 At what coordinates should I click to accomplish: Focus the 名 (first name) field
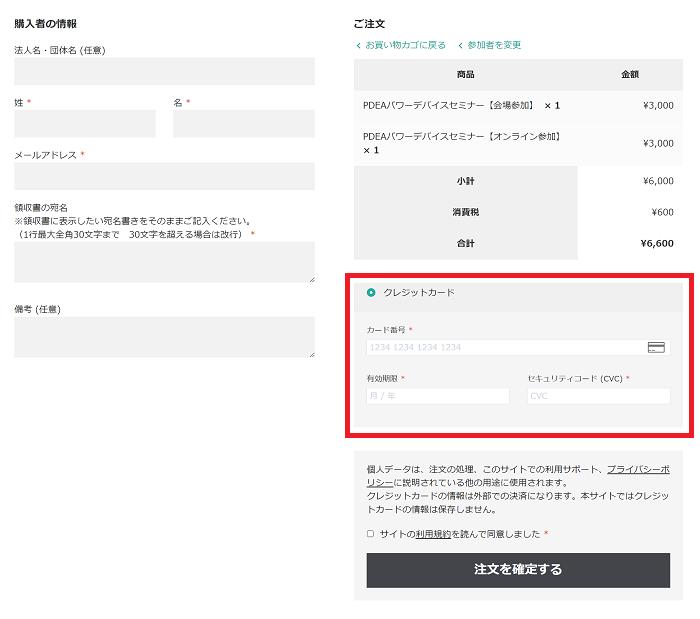pos(244,124)
